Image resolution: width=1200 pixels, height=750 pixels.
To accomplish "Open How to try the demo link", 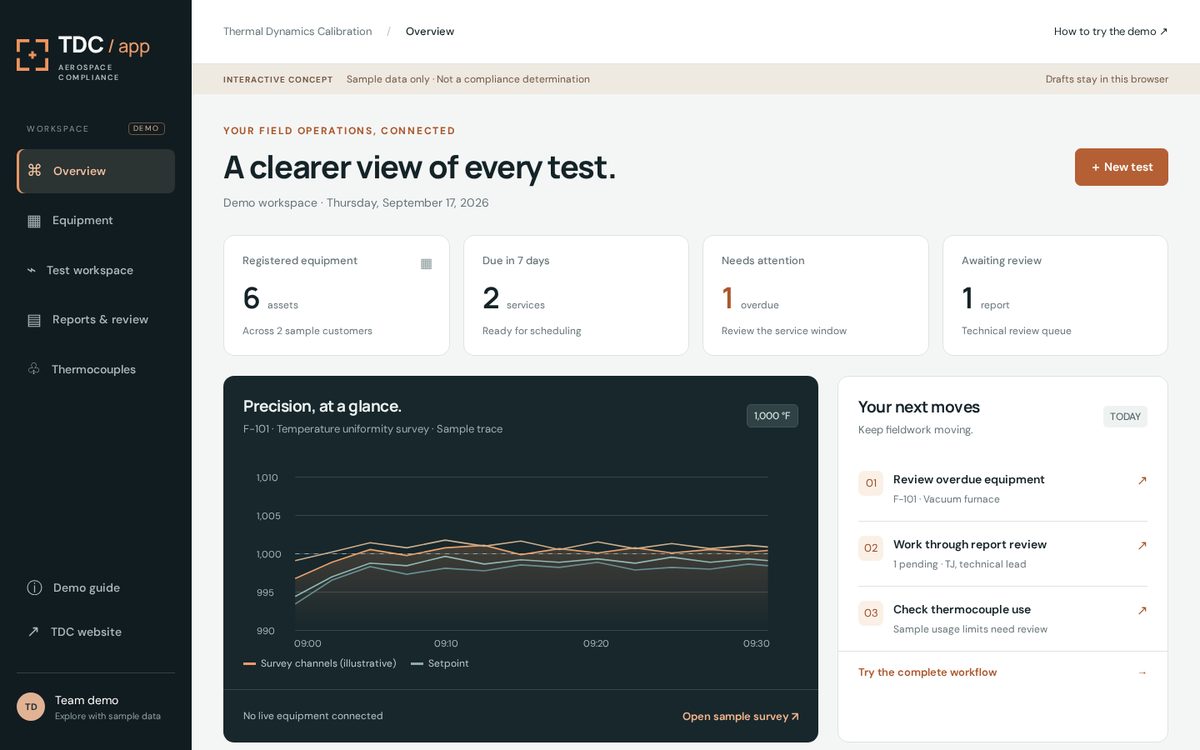I will click(x=1111, y=32).
